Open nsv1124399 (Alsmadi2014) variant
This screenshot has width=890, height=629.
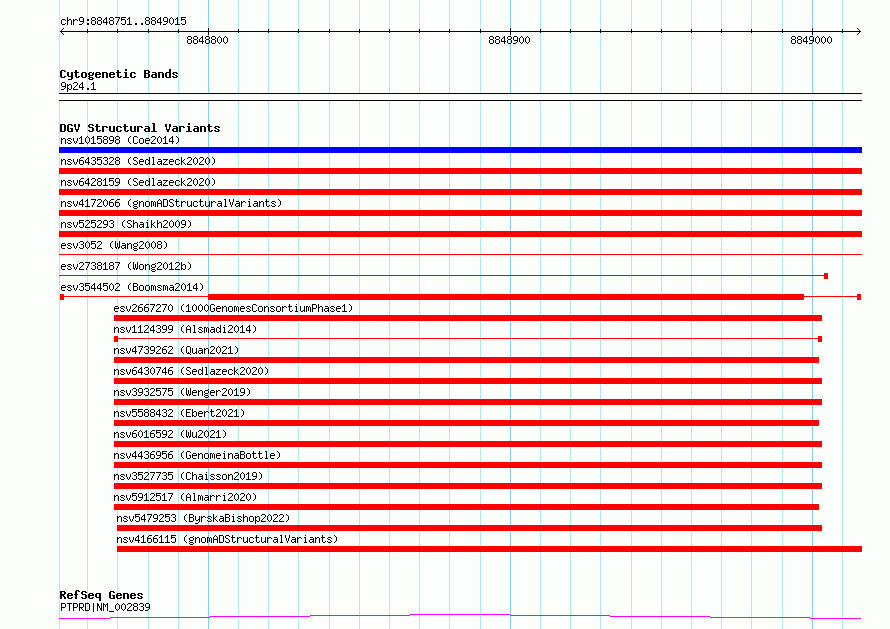185,329
